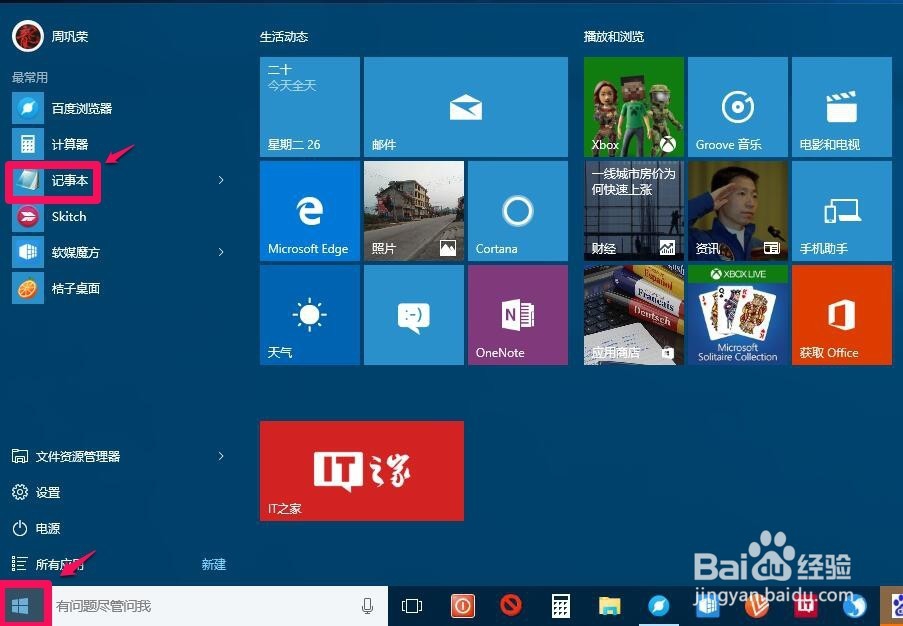
Task: Expand the 文件资源管理器 submenu arrow
Action: point(221,456)
